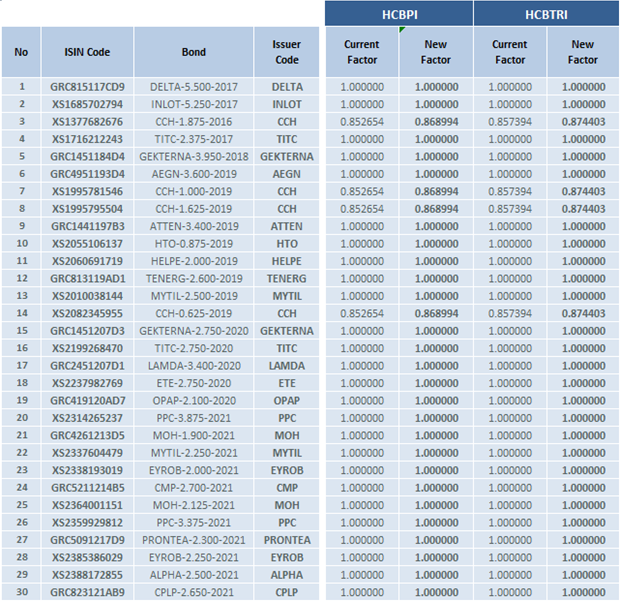Select the row number 30 cell
This screenshot has width=620, height=601.
21,592
